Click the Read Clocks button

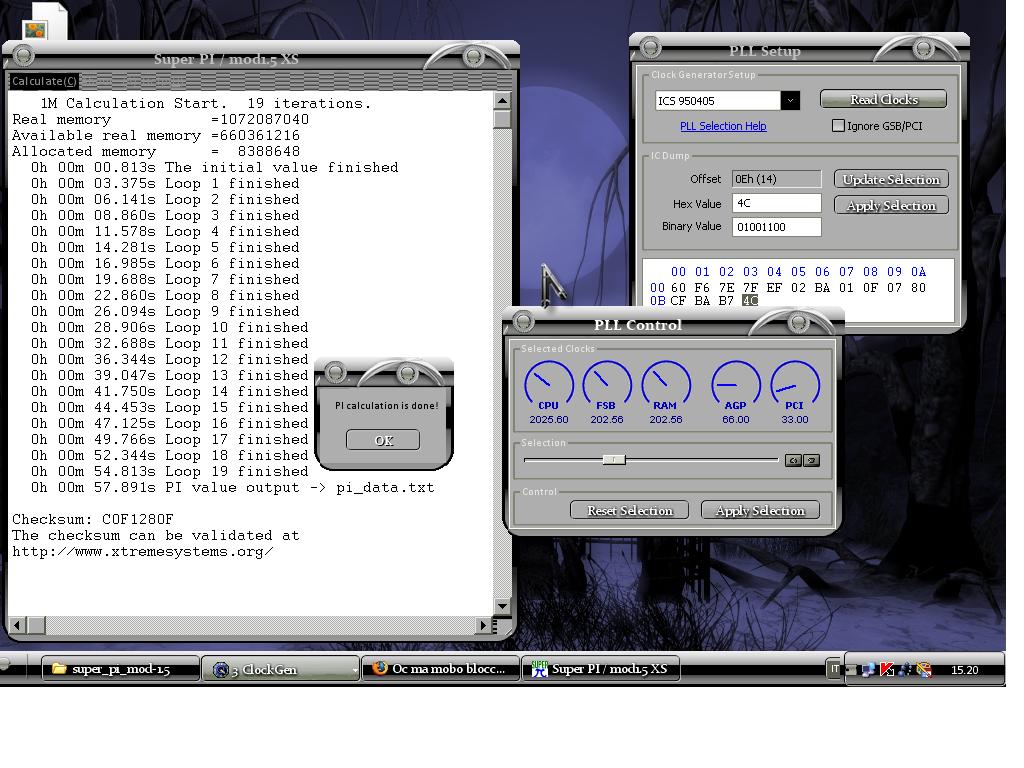(884, 99)
